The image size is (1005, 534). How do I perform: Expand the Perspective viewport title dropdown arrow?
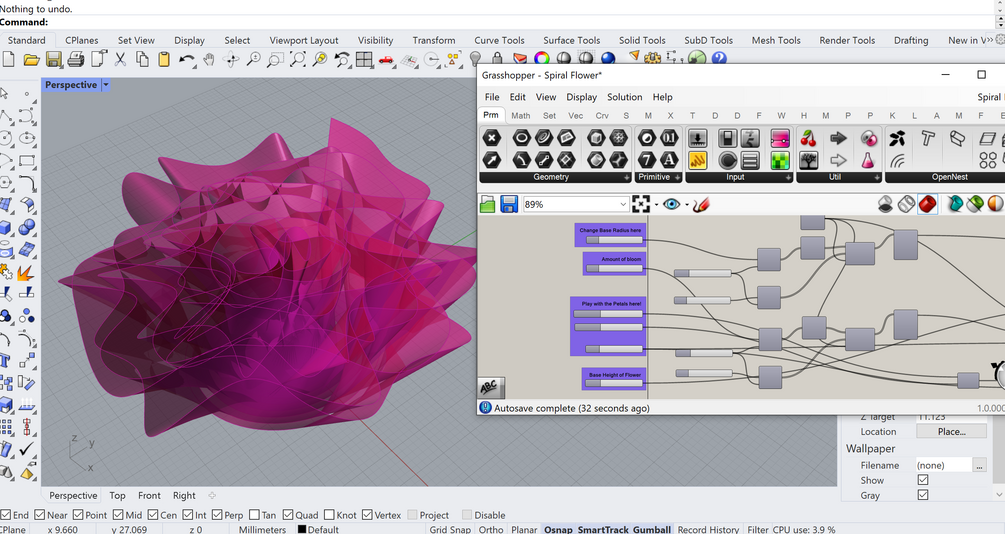(106, 85)
